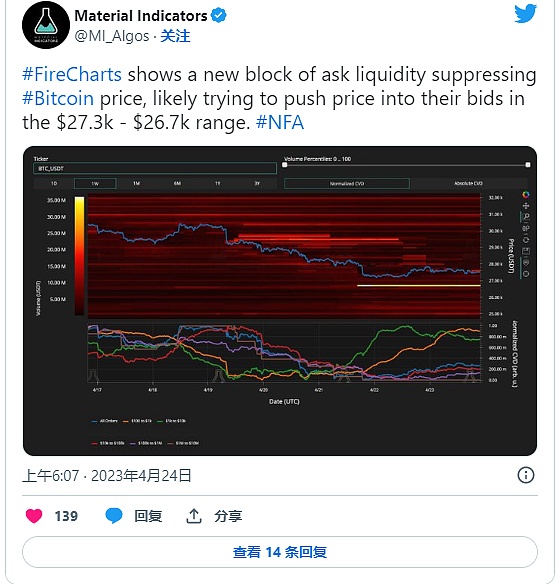559x584 pixels.
Task: Click 查看 14 条回复 button
Action: 280,552
